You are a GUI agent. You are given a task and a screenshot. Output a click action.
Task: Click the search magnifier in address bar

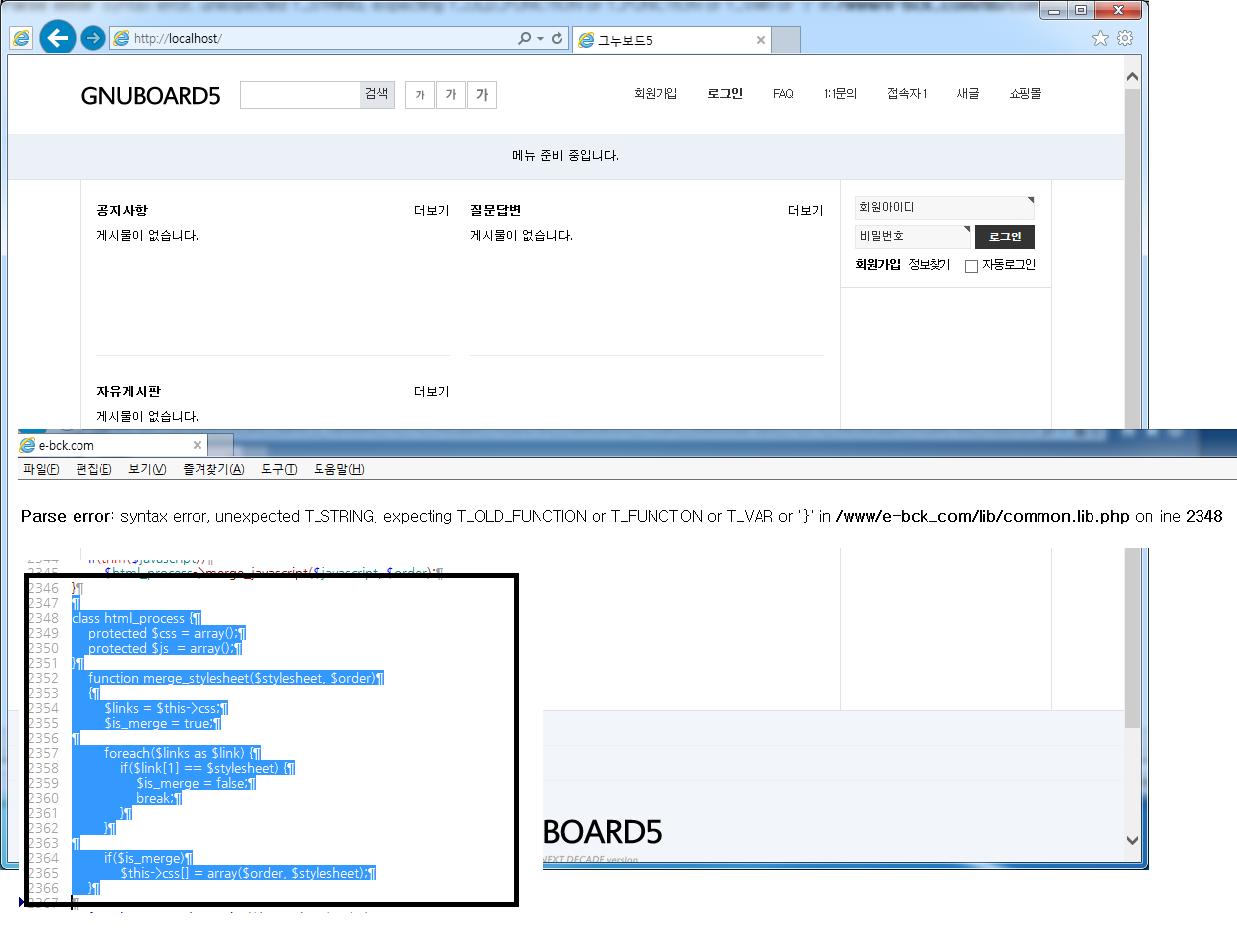(x=524, y=39)
